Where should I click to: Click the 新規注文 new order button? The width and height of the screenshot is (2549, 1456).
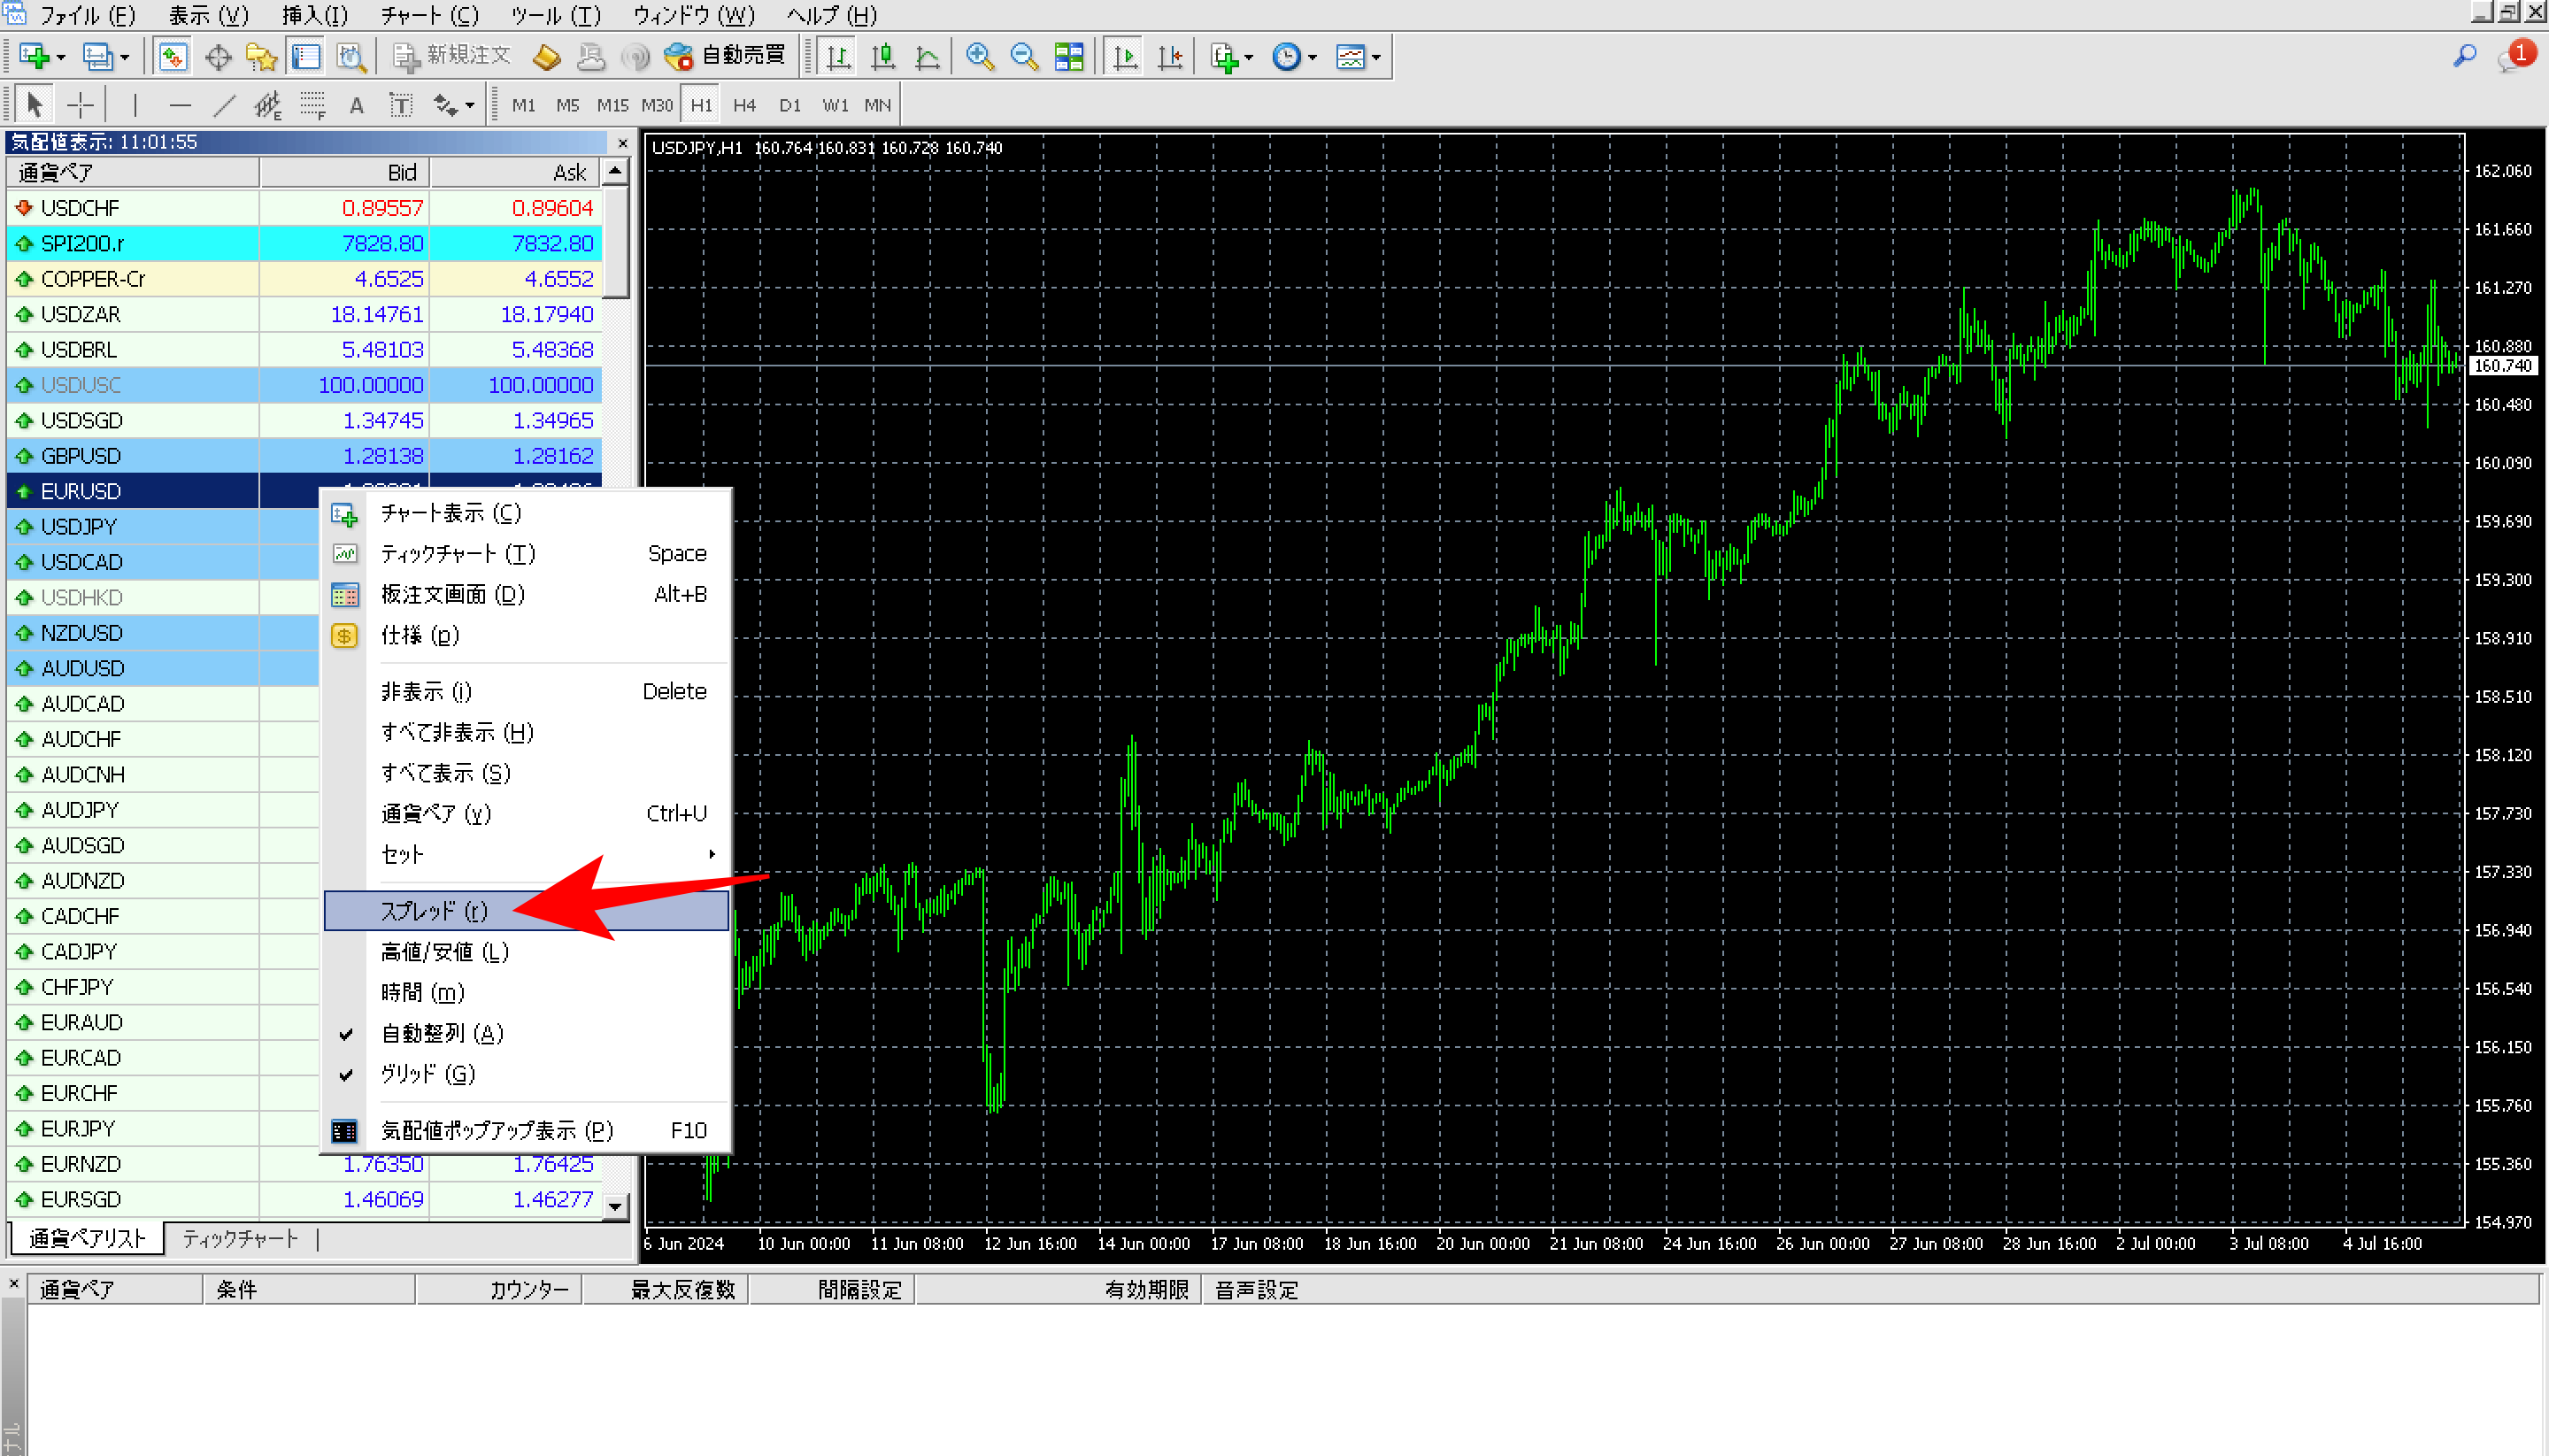(x=452, y=57)
